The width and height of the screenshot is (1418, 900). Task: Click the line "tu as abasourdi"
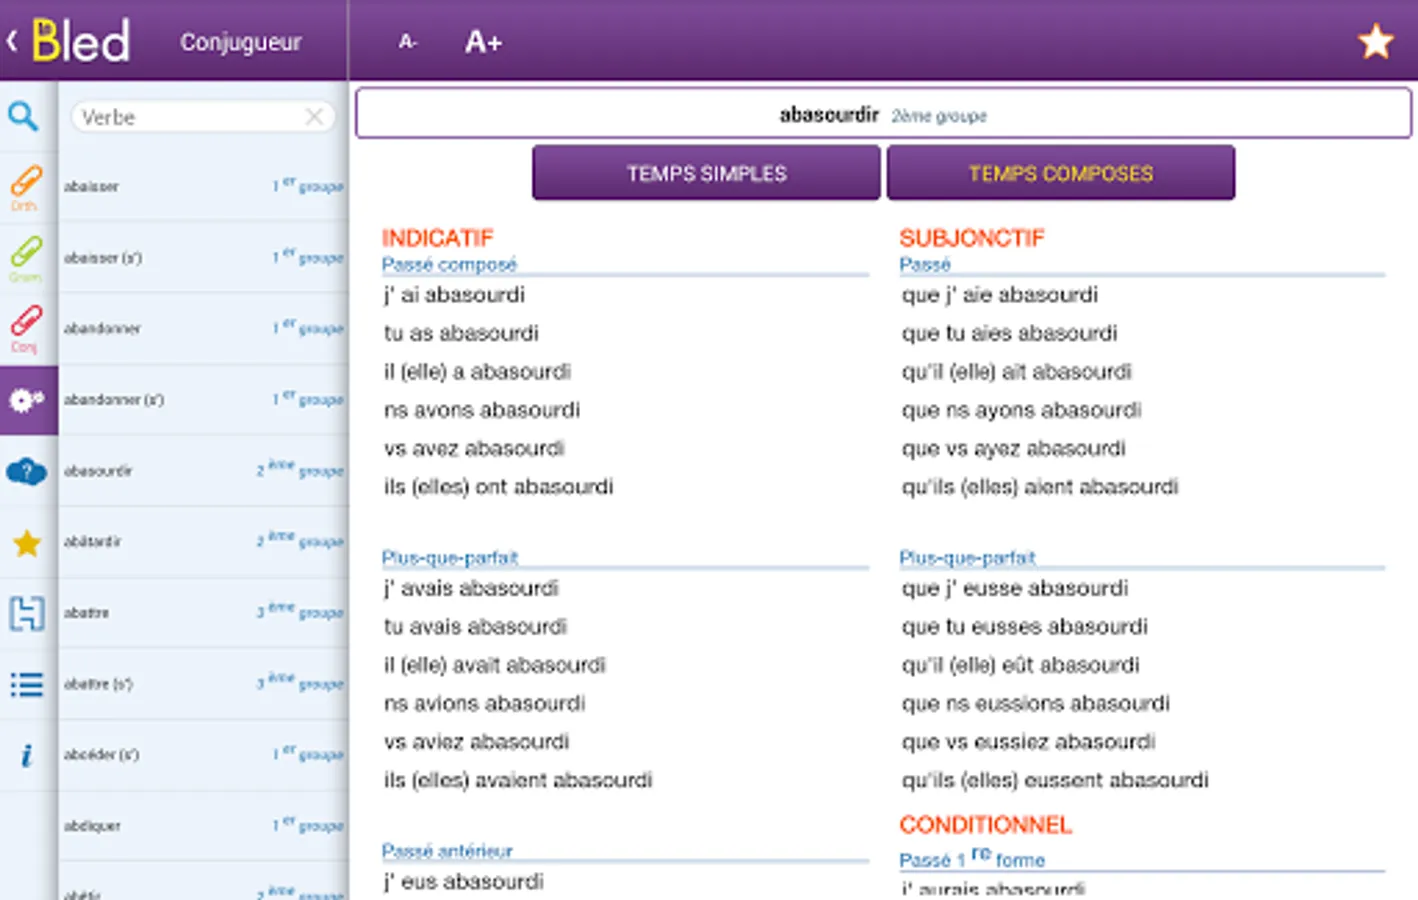click(461, 333)
